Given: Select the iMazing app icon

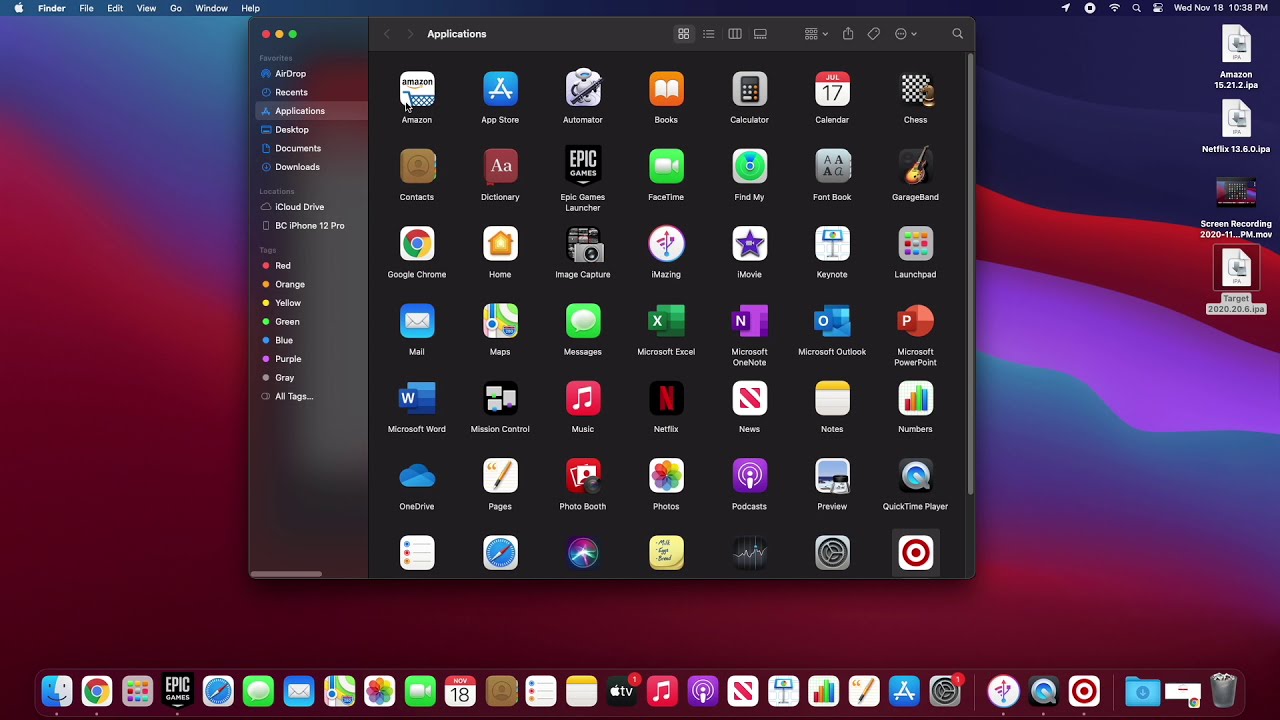Looking at the screenshot, I should pyautogui.click(x=666, y=244).
